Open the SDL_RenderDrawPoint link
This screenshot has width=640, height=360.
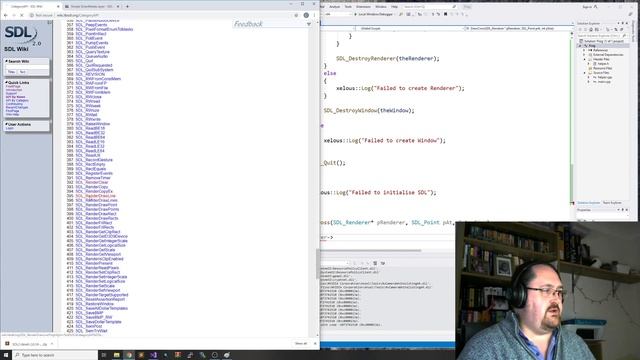coord(96,205)
